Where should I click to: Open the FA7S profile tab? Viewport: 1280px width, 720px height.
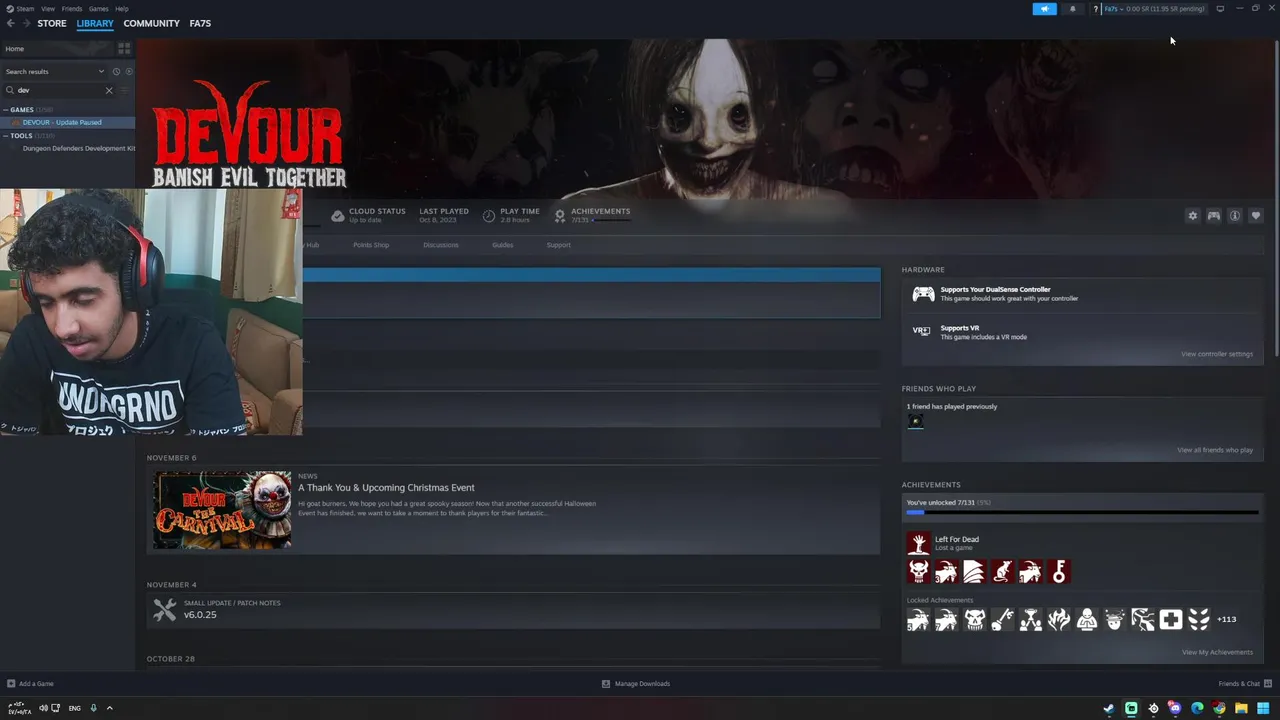coord(200,23)
